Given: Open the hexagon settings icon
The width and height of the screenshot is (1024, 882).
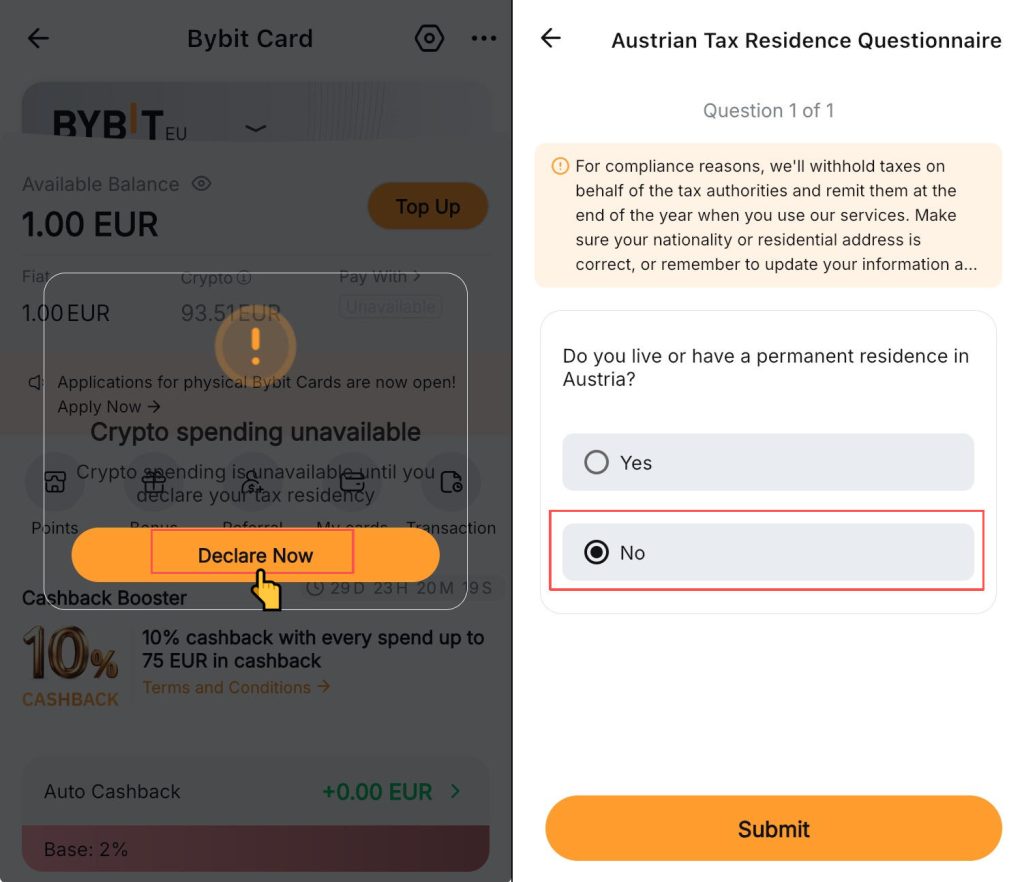Looking at the screenshot, I should (x=429, y=39).
